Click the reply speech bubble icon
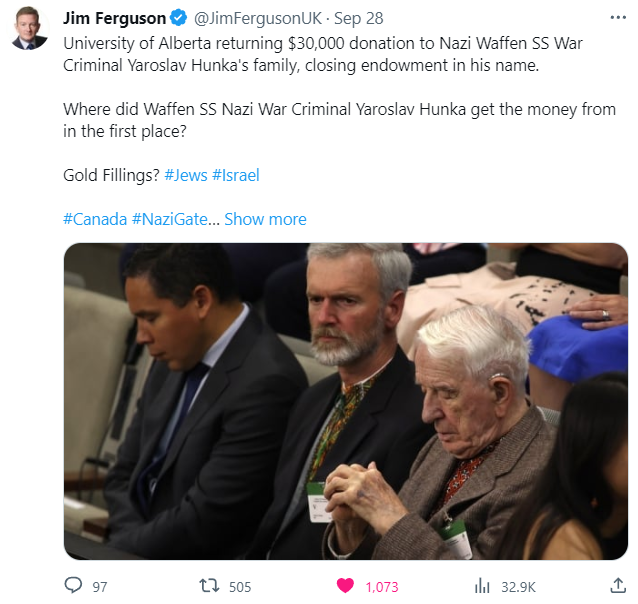This screenshot has height=604, width=638. point(73,585)
